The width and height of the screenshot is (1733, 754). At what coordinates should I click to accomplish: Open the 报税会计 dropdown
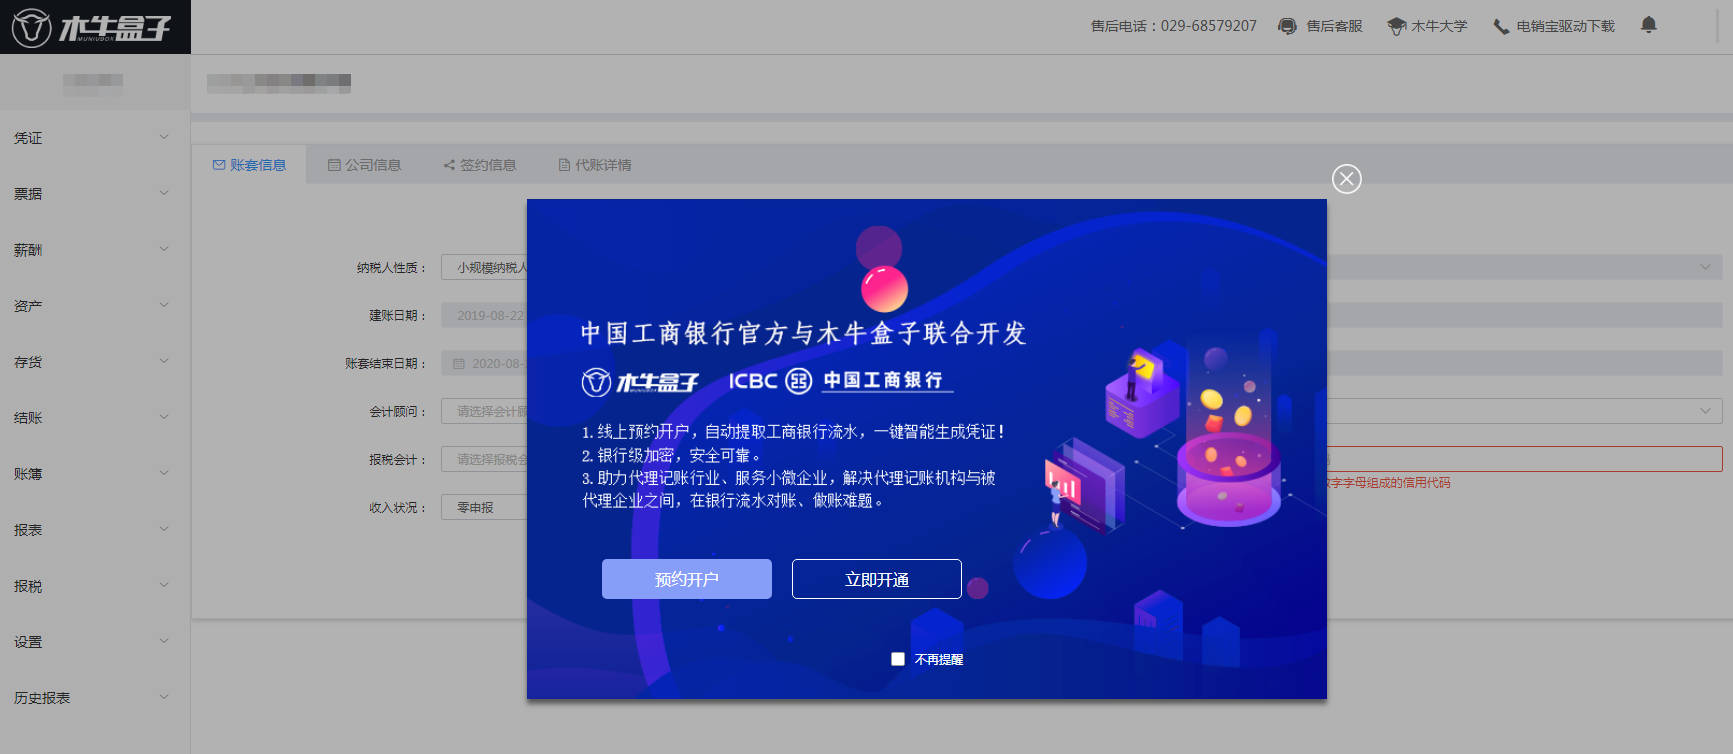(484, 460)
